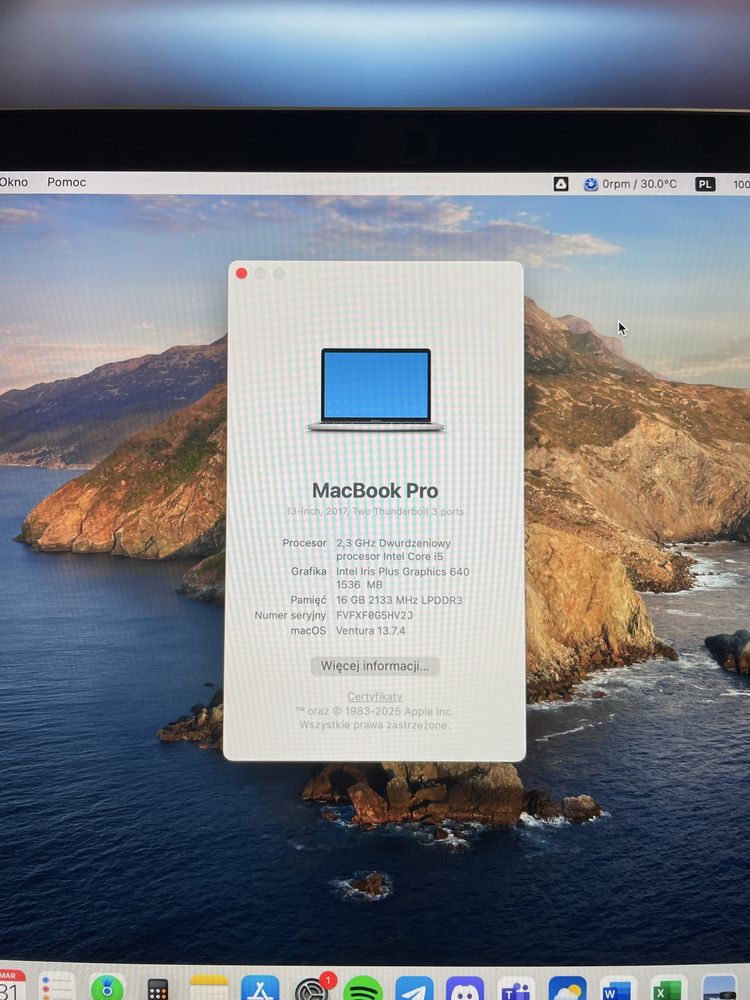Screen dimensions: 750x1000
Task: Click the 13-inch, 2017 model subtitle
Action: pyautogui.click(x=375, y=511)
